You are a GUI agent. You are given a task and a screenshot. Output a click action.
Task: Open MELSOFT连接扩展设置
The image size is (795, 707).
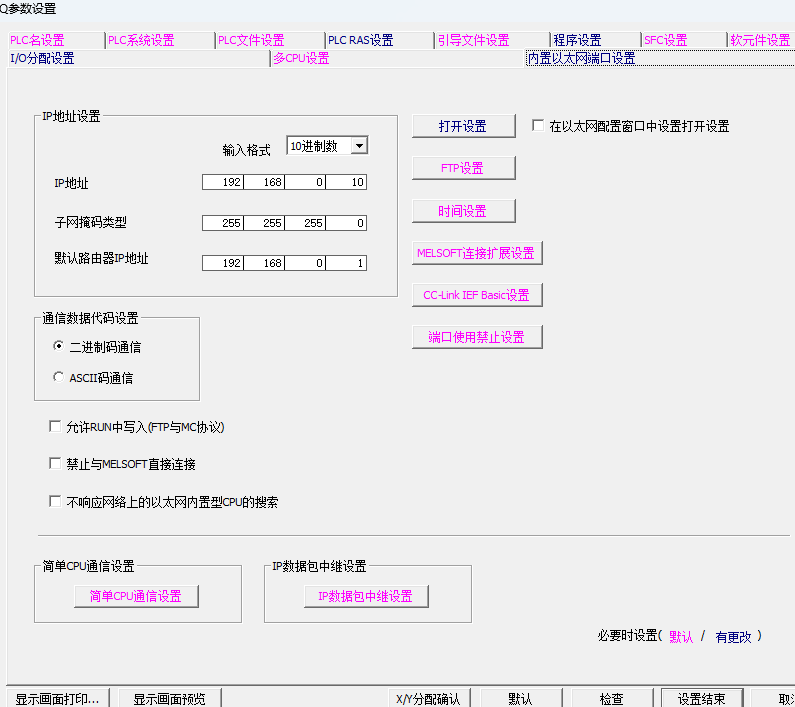coord(476,253)
